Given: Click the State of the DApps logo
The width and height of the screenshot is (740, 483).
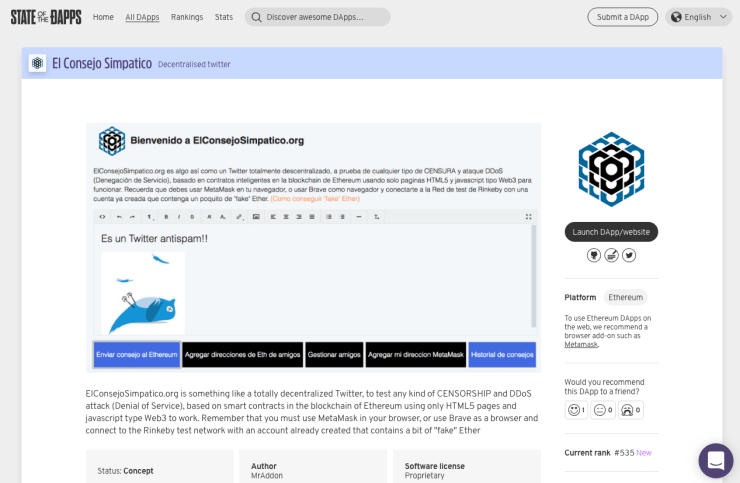Looking at the screenshot, I should (x=45, y=17).
